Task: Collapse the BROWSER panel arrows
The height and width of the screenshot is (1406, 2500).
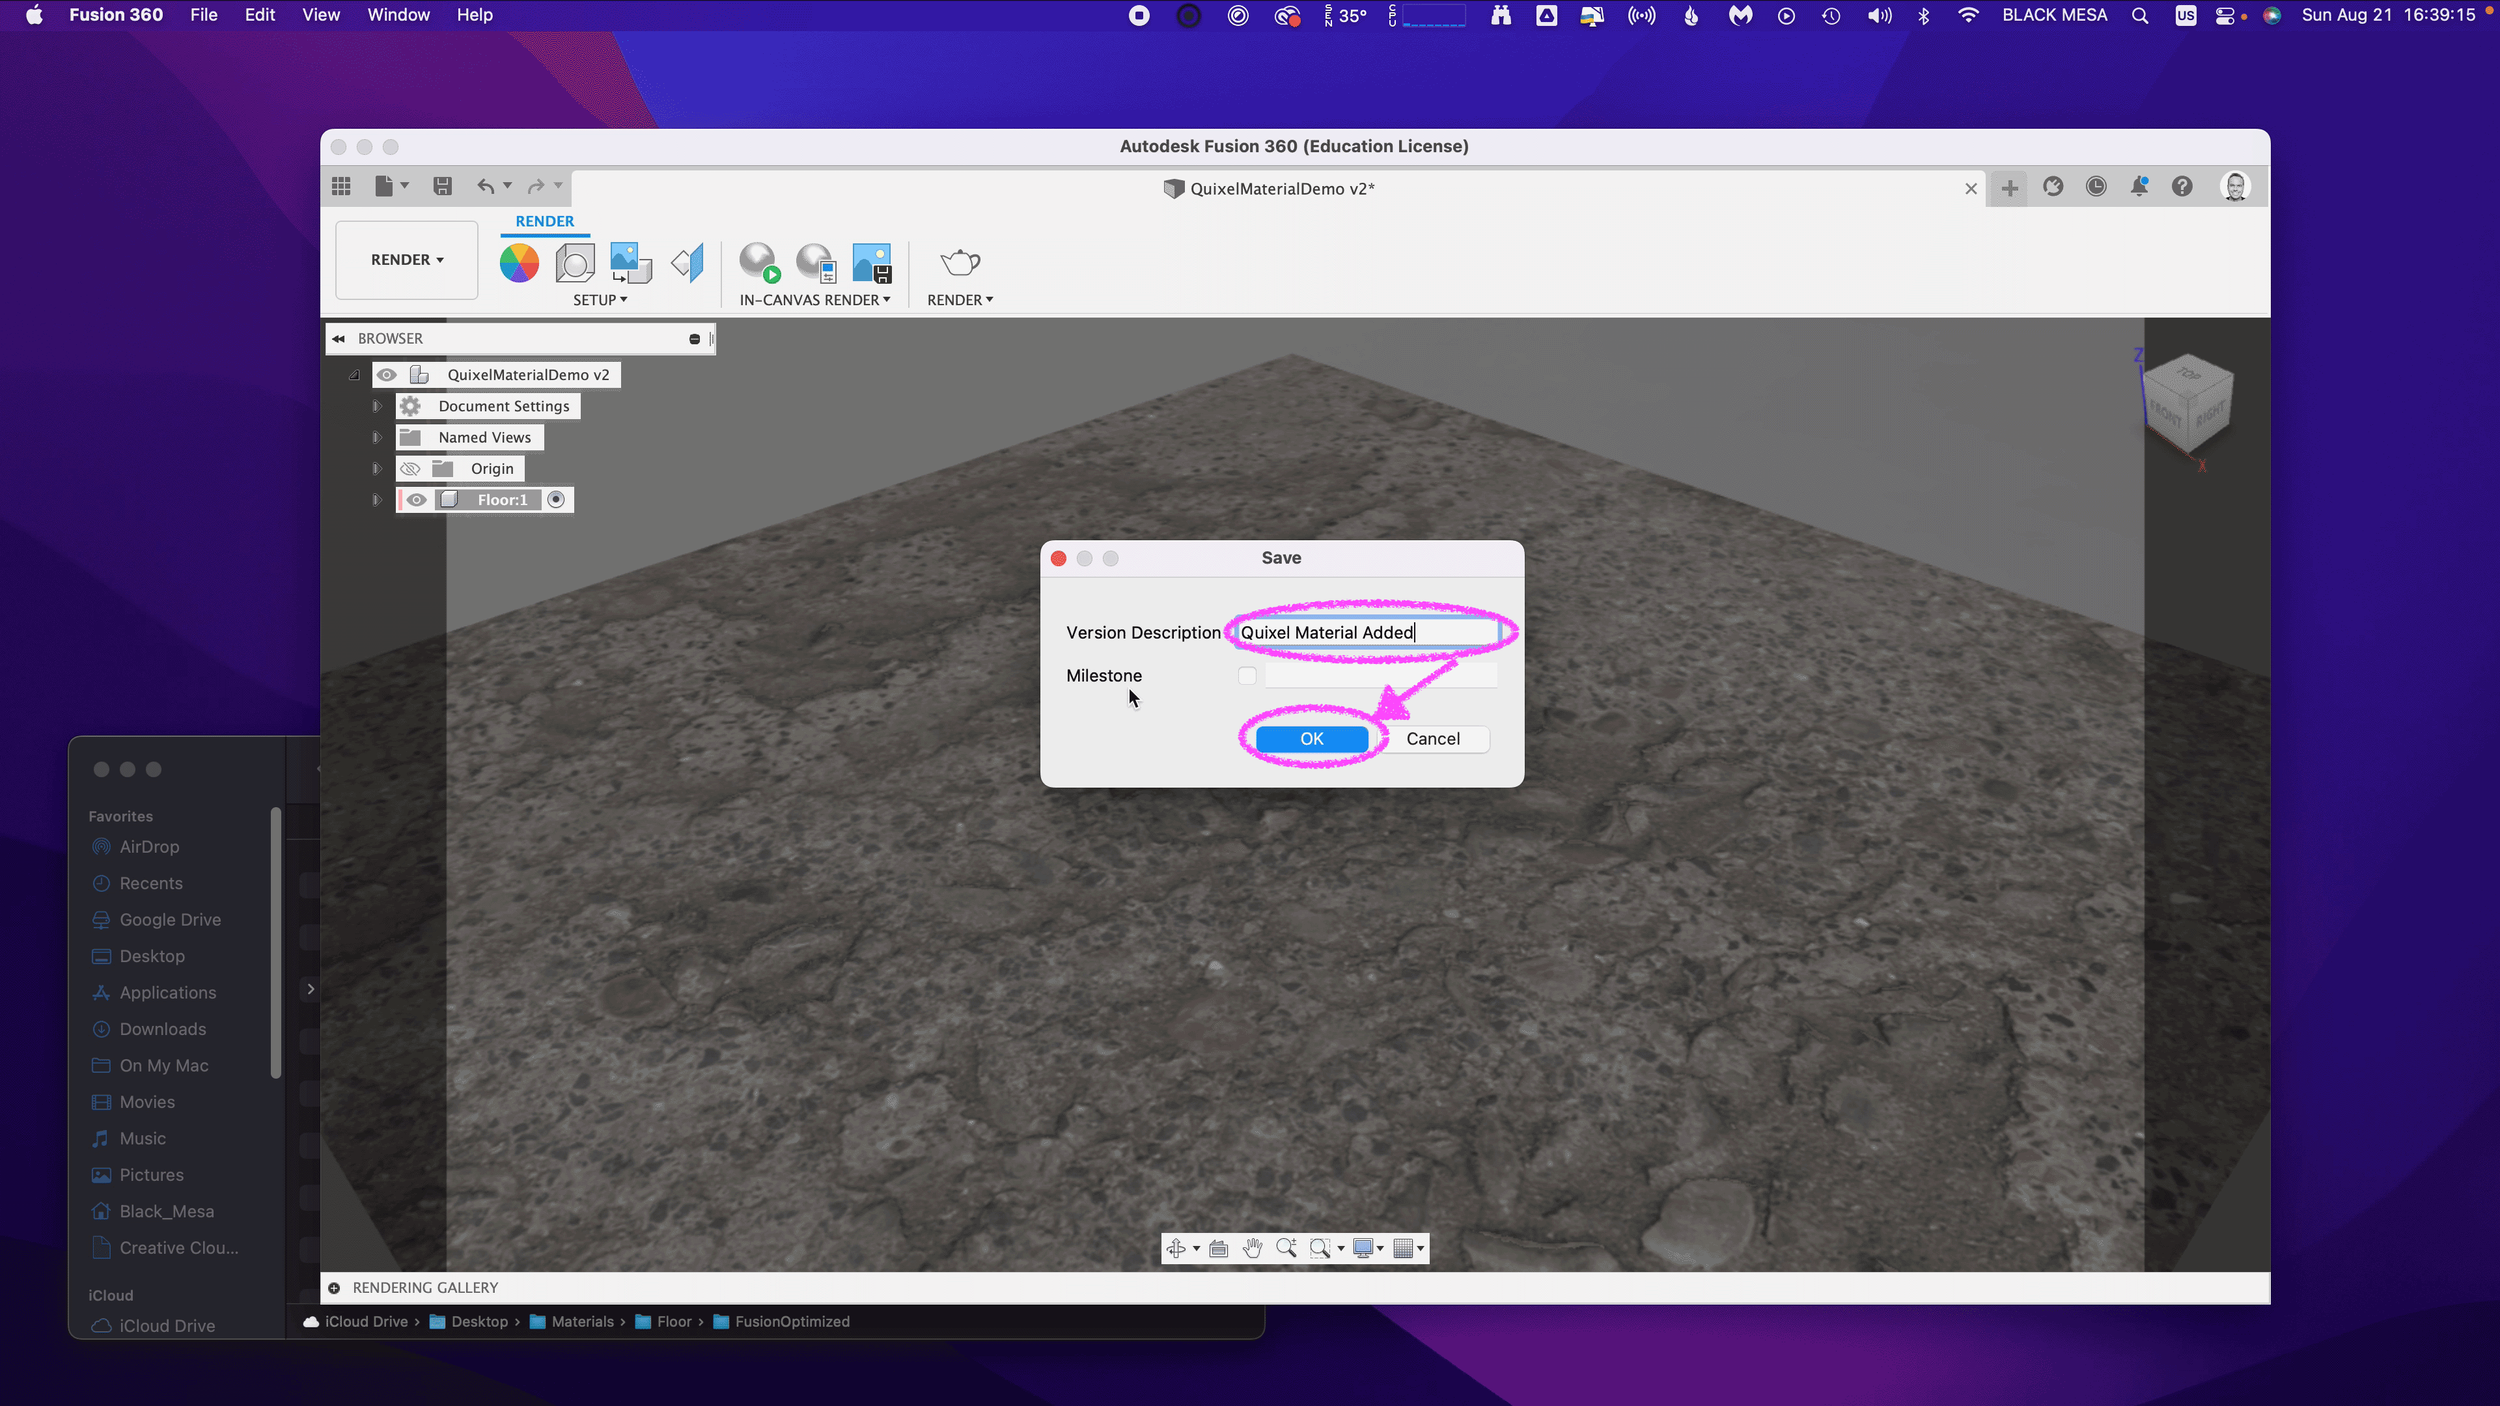Action: point(339,339)
